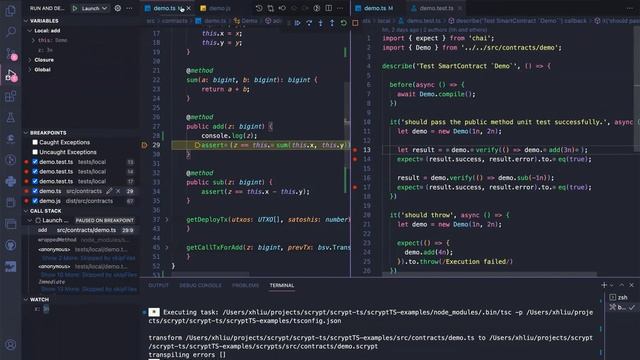Click the 'Show 2 More: Skipped by skipFiles' link

click(x=88, y=258)
